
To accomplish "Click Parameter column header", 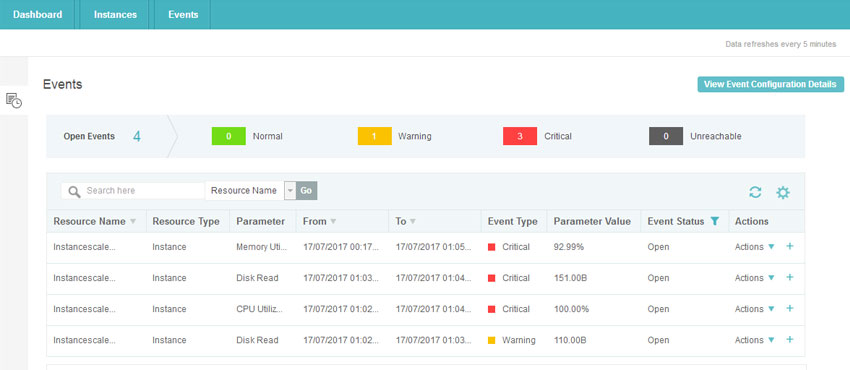I will (x=261, y=222).
